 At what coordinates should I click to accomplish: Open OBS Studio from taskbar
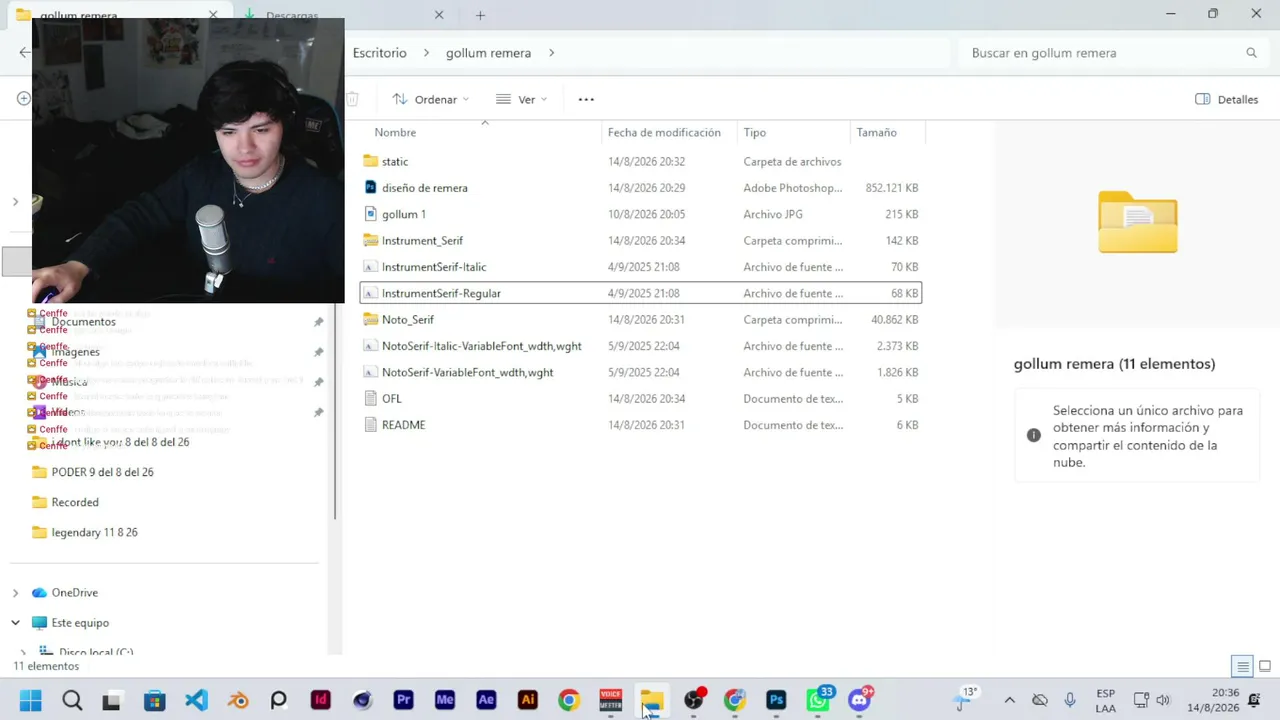[x=693, y=700]
